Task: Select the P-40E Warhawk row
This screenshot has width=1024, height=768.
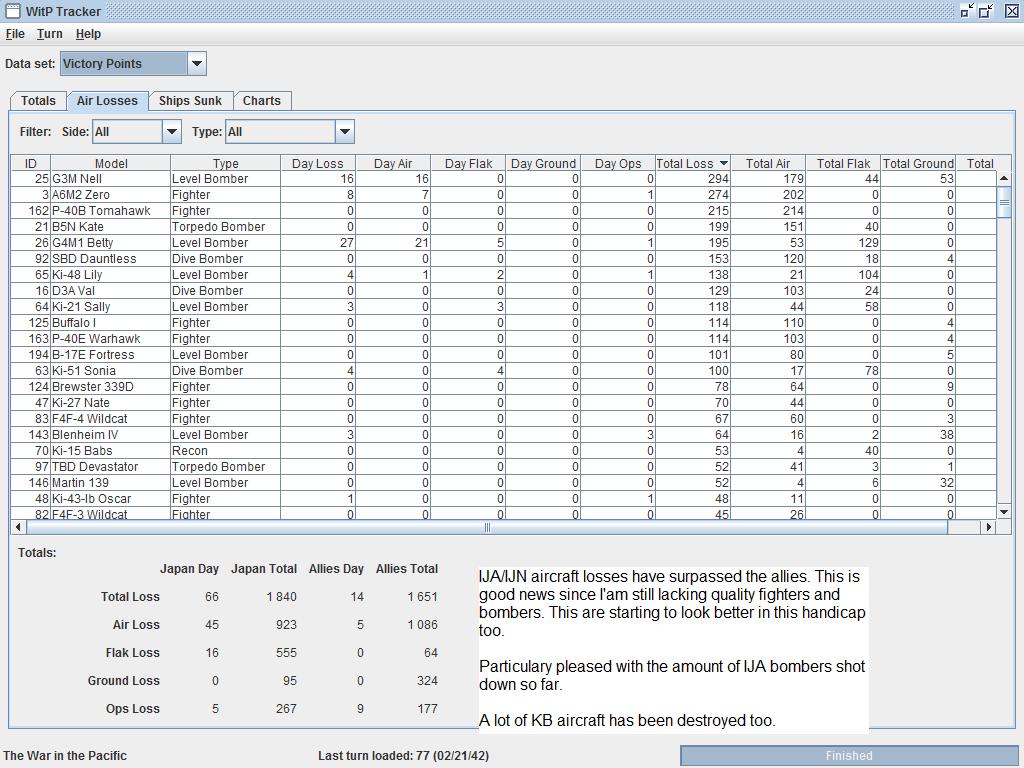Action: (504, 339)
